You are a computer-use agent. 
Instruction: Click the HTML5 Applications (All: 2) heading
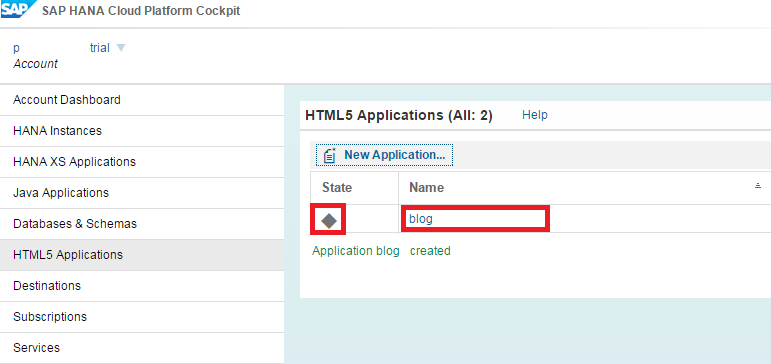pos(399,116)
